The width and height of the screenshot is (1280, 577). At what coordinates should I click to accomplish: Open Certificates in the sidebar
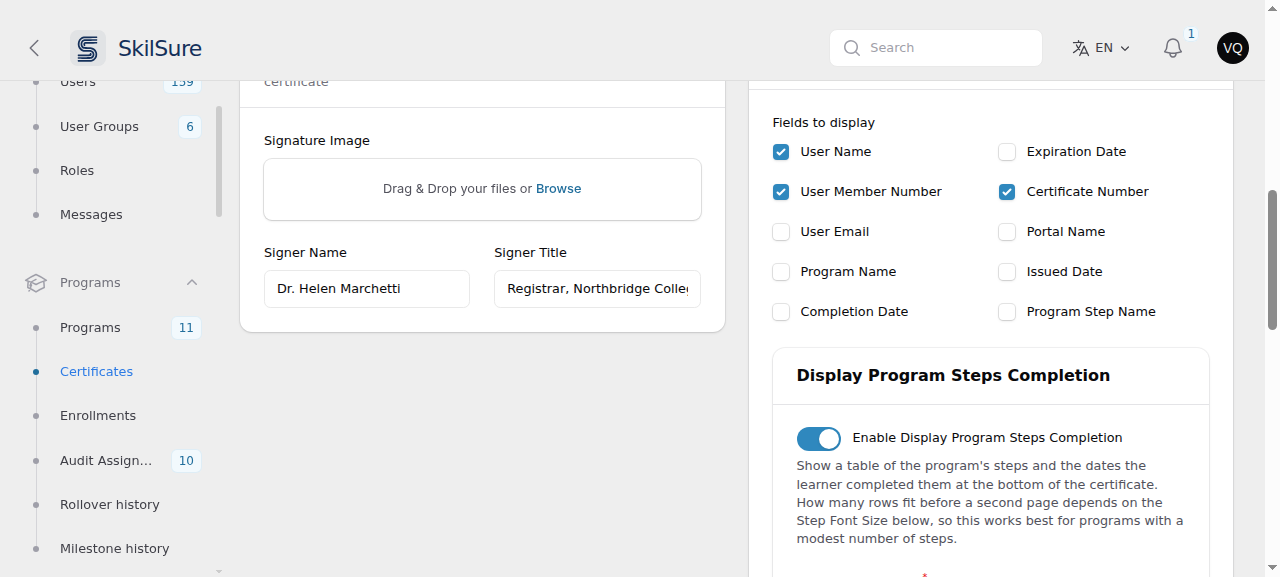coord(96,372)
